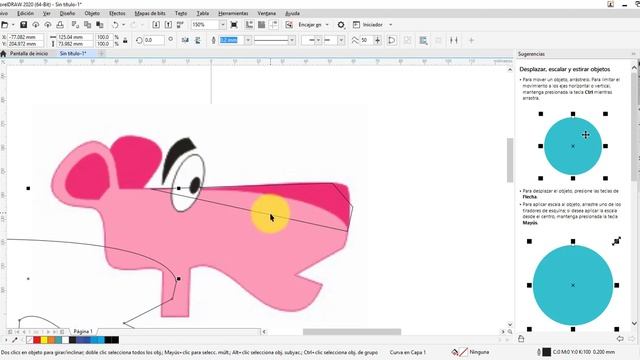Click the X position input field

tap(25, 37)
